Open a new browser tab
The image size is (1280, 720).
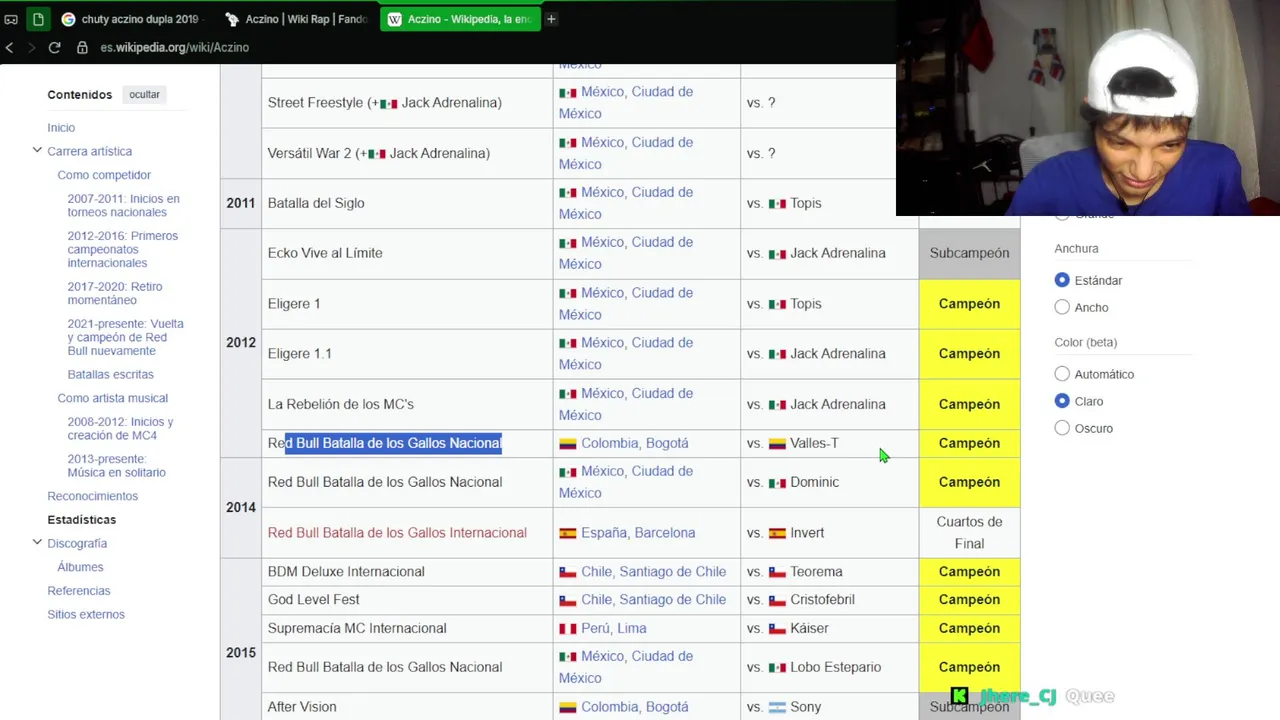point(551,19)
